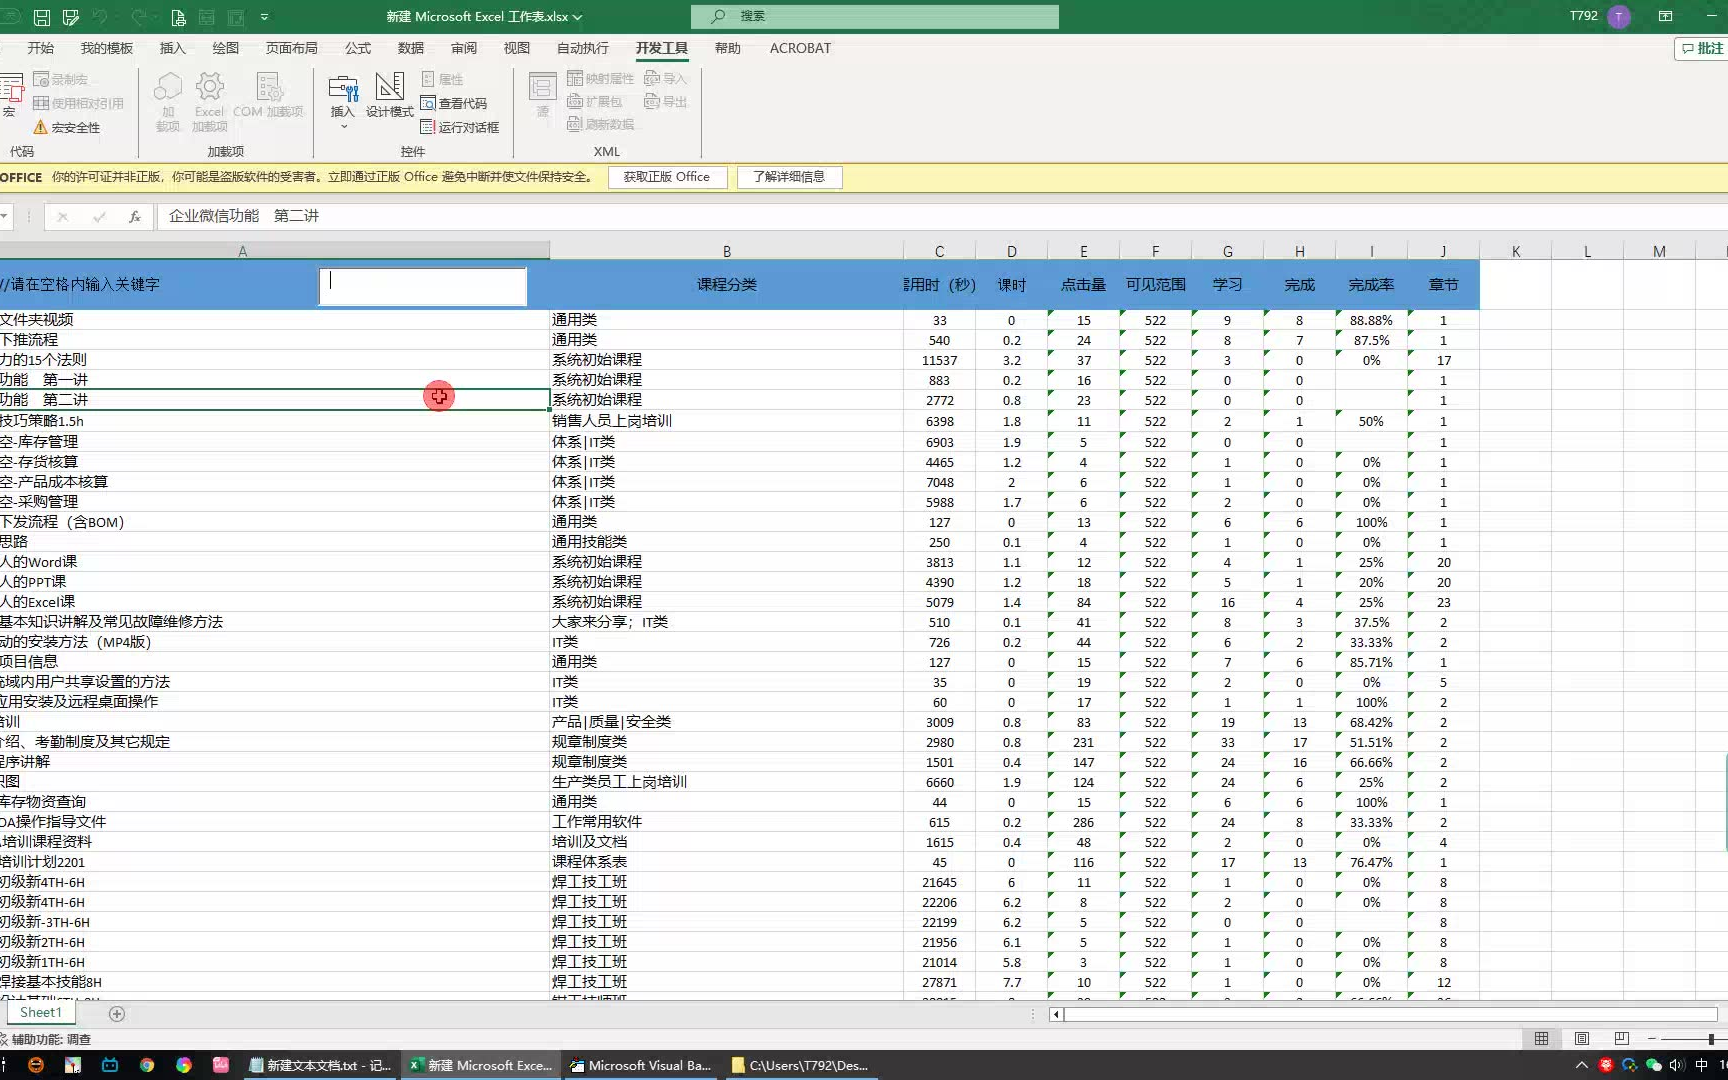Toggle Normal view in the status bar
Screen dimensions: 1728x1080
click(1541, 1038)
